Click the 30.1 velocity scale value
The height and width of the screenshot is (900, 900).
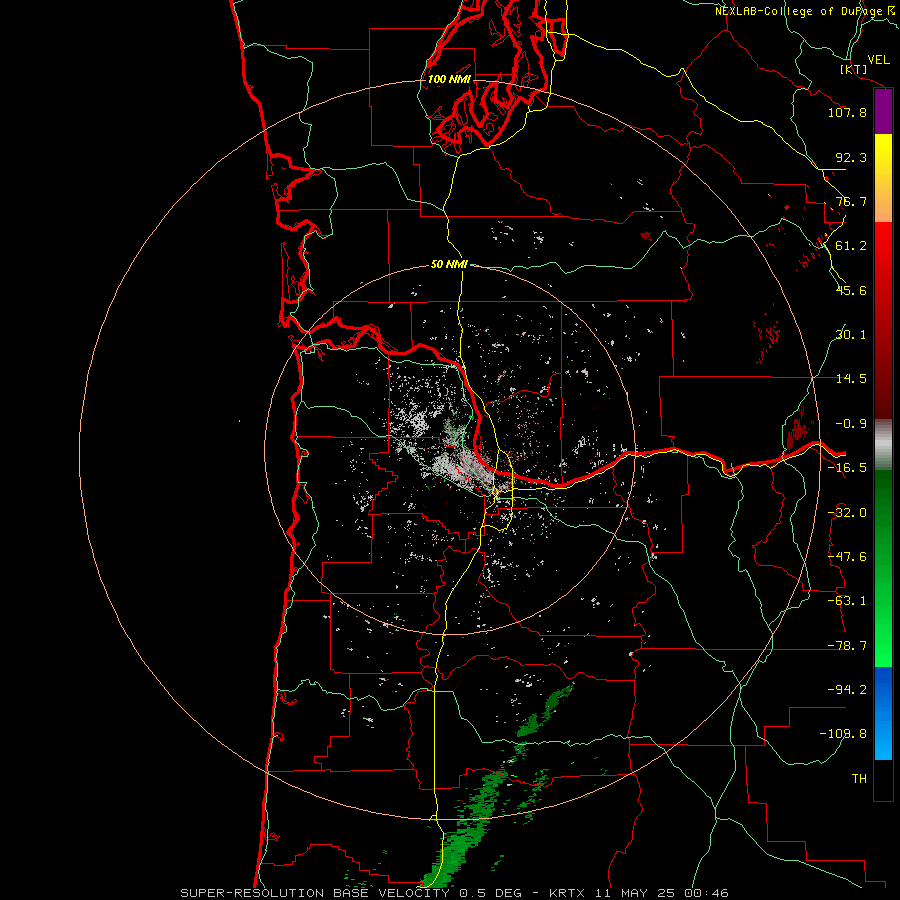[x=851, y=335]
